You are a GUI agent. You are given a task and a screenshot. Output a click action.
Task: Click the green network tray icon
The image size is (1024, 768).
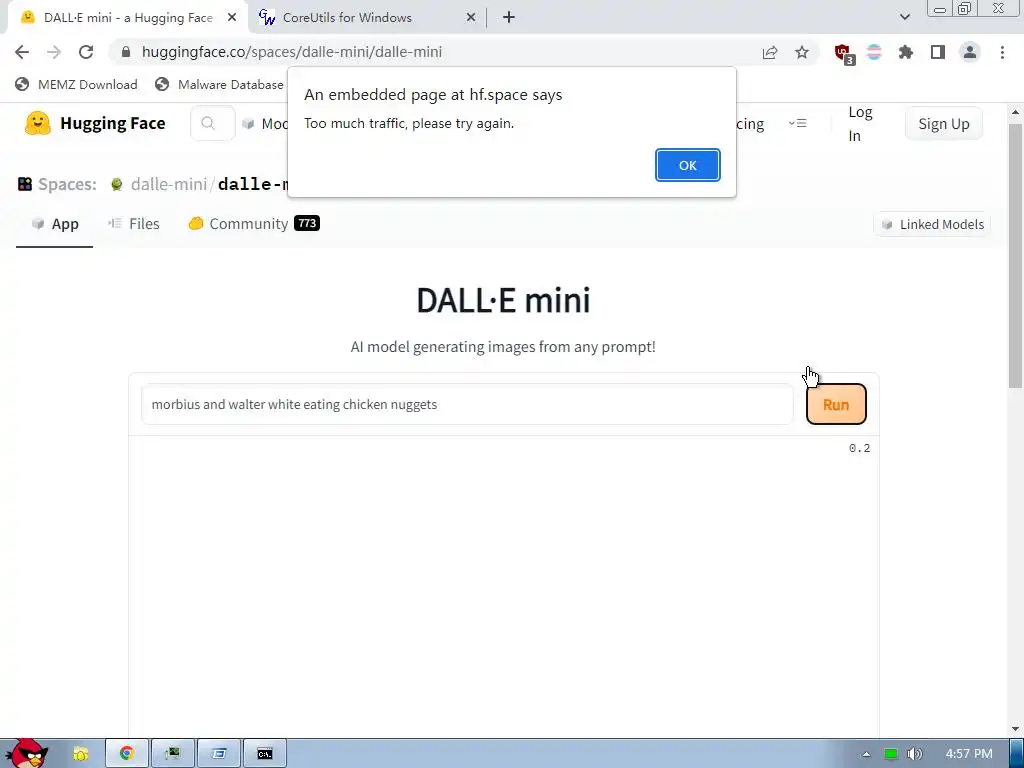(x=891, y=754)
